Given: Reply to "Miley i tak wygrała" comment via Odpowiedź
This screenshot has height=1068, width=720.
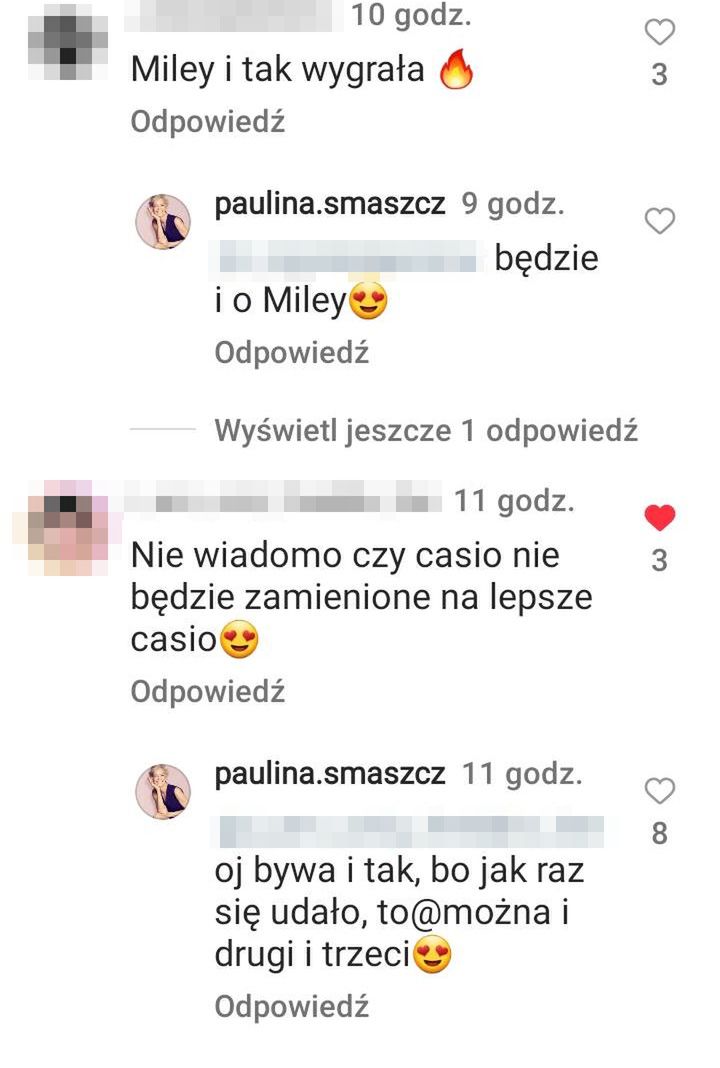Looking at the screenshot, I should [x=208, y=122].
